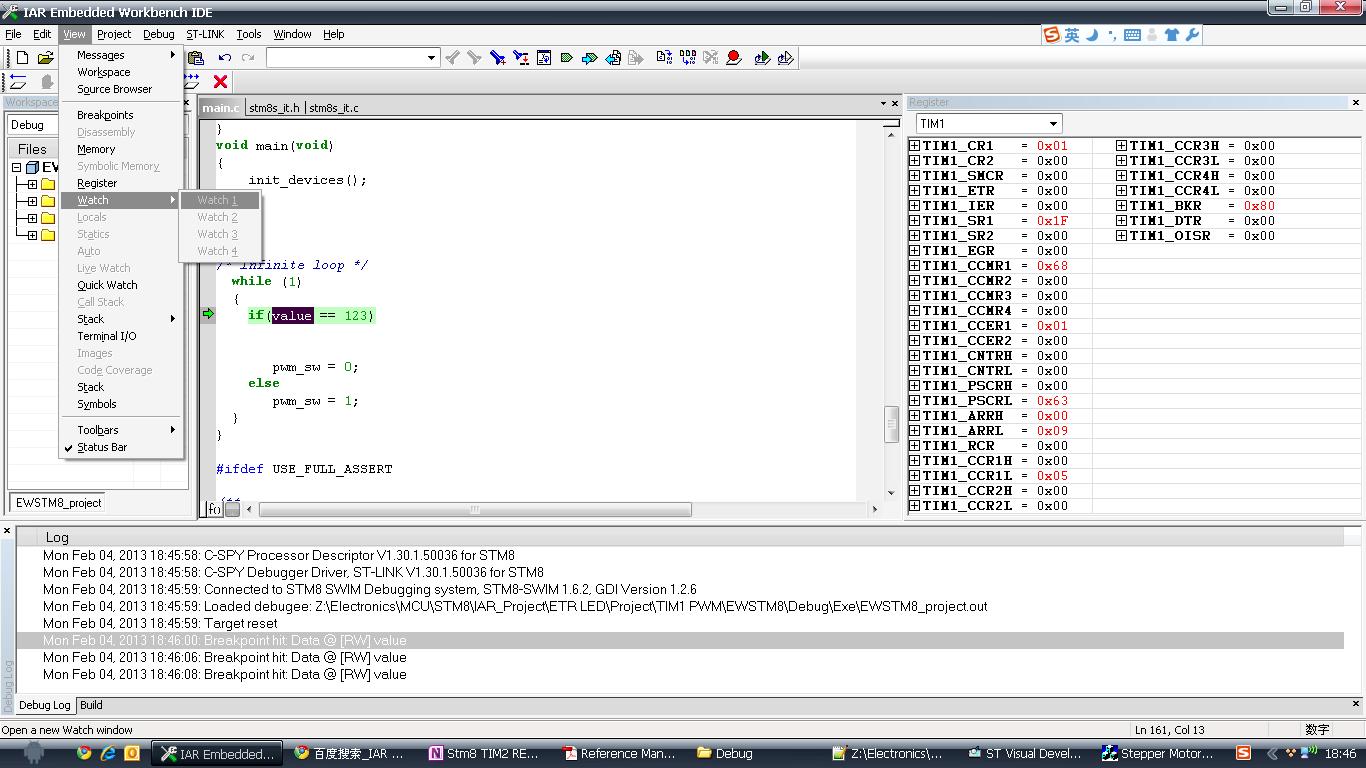Viewport: 1366px width, 768px height.
Task: Undo the last edit via toolbar
Action: click(x=225, y=58)
